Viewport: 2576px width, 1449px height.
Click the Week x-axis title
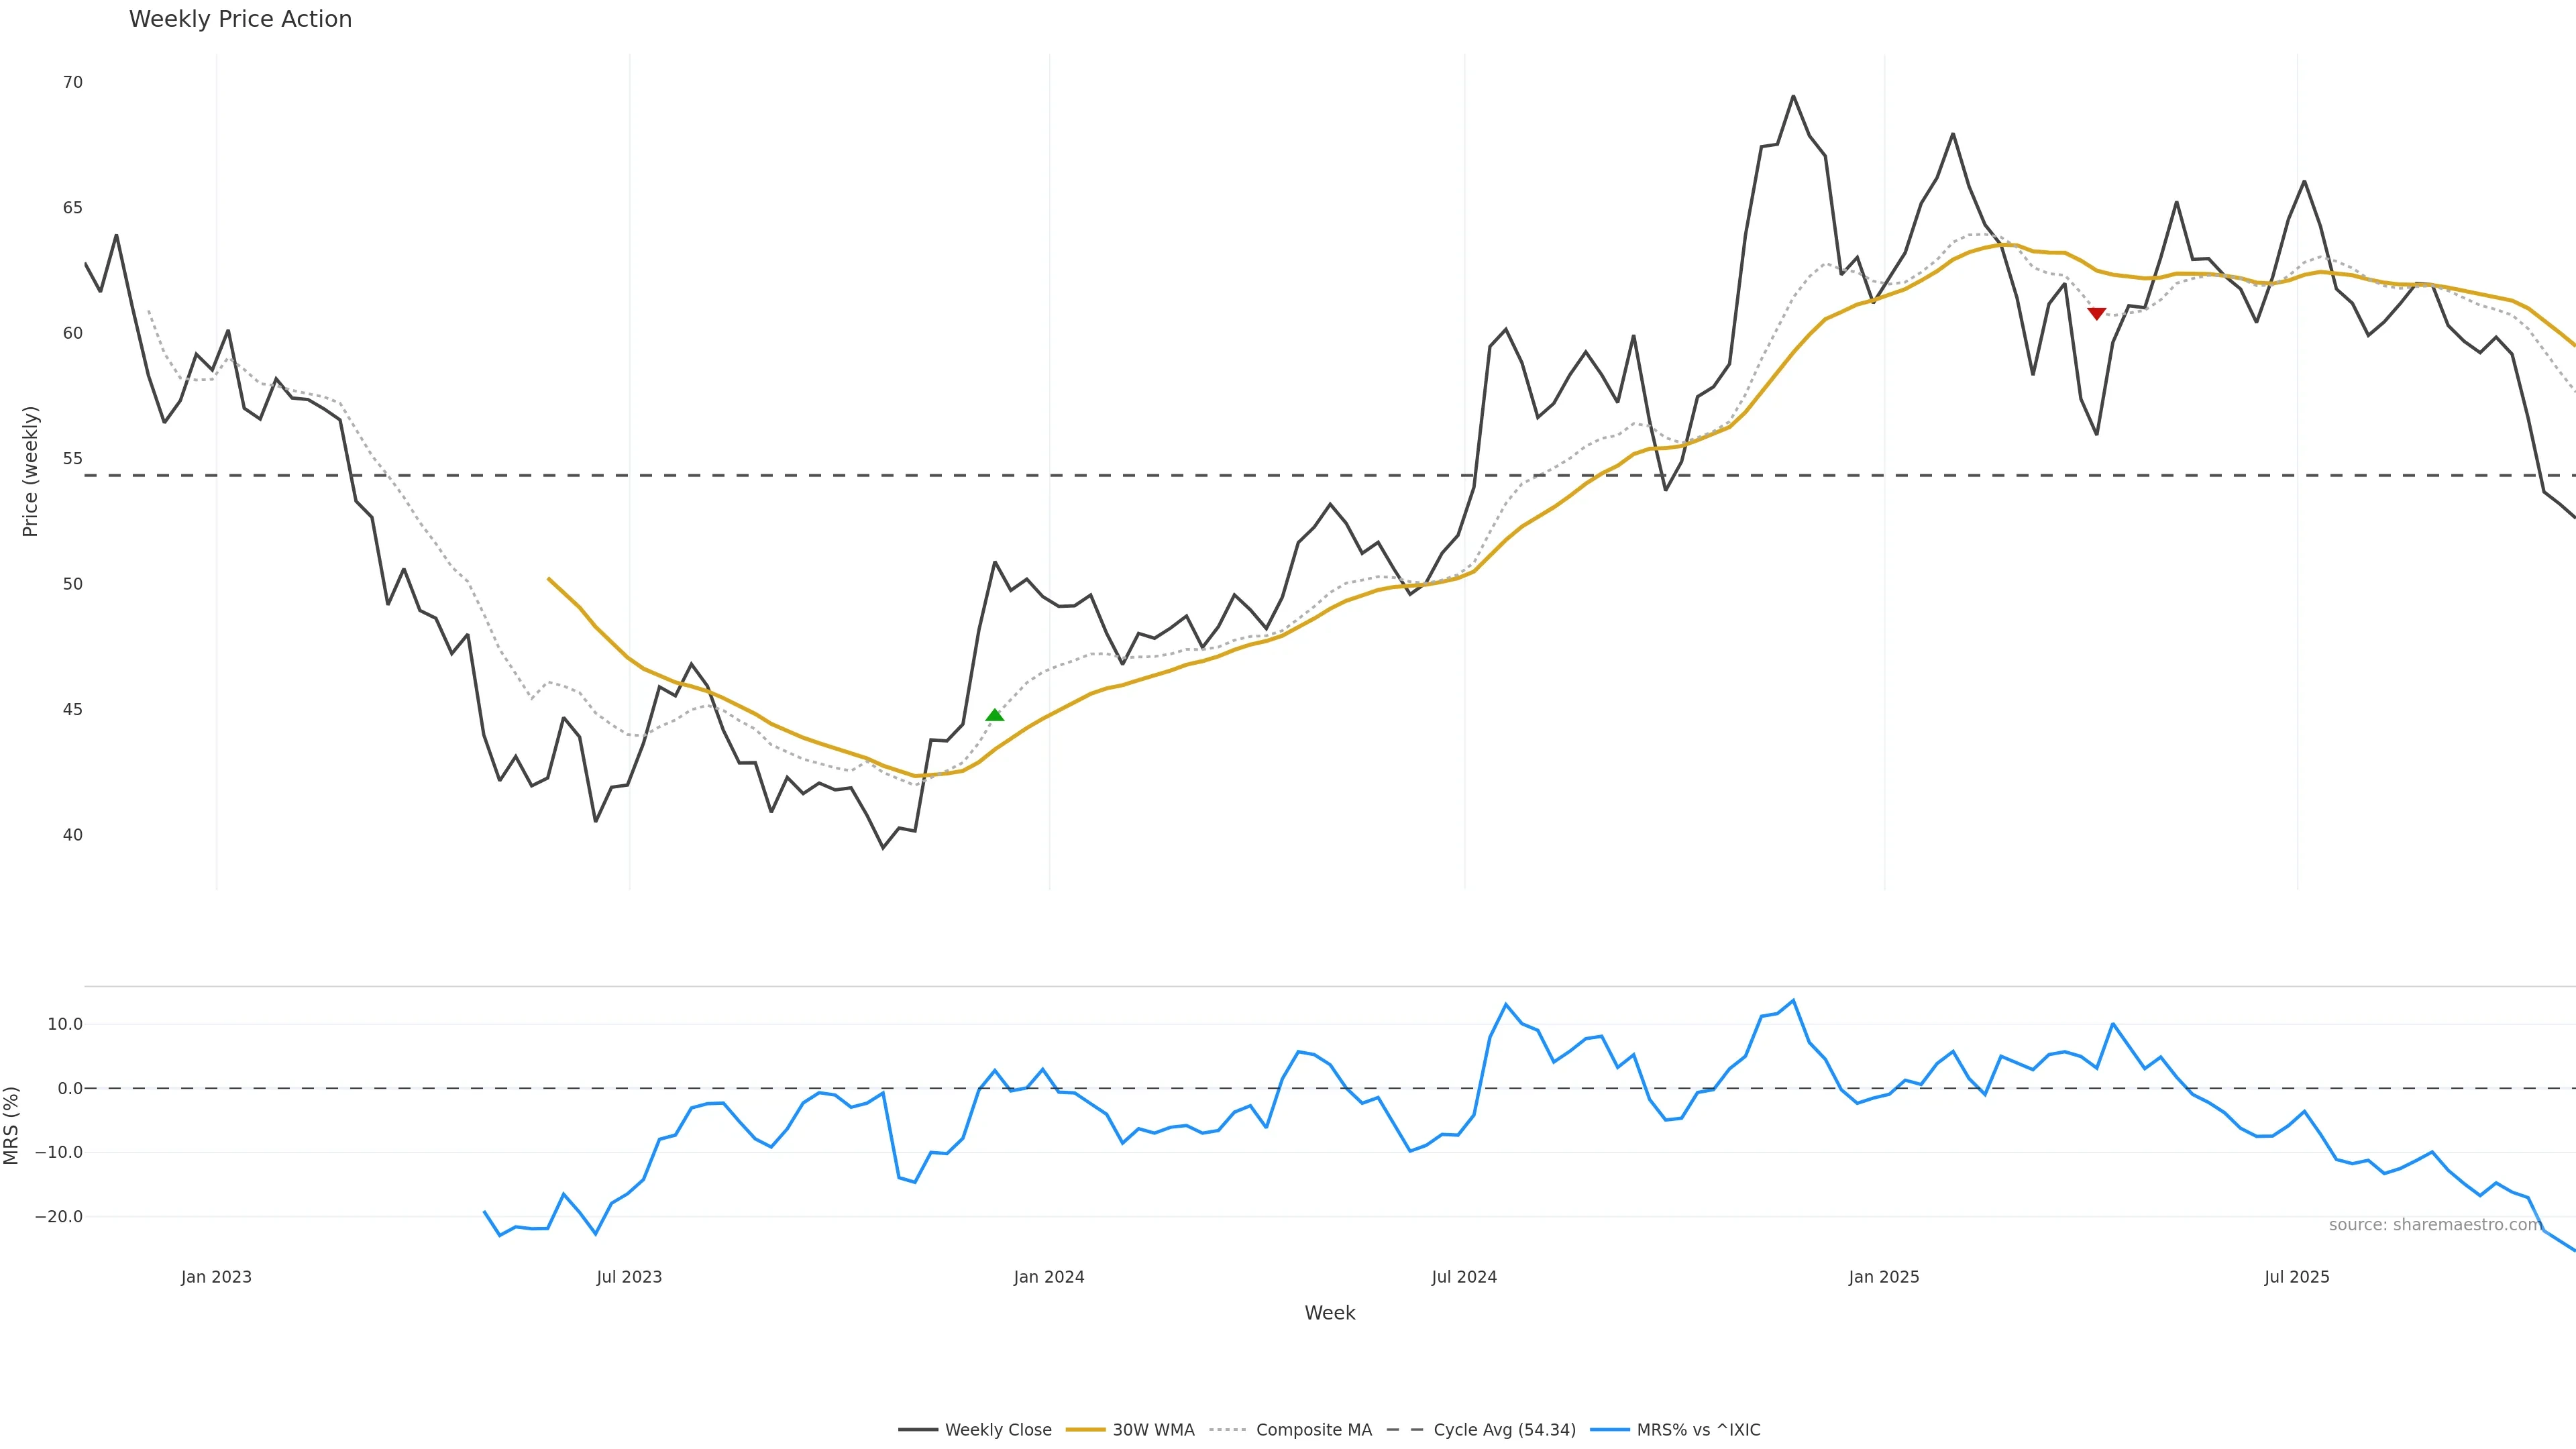[1329, 1313]
